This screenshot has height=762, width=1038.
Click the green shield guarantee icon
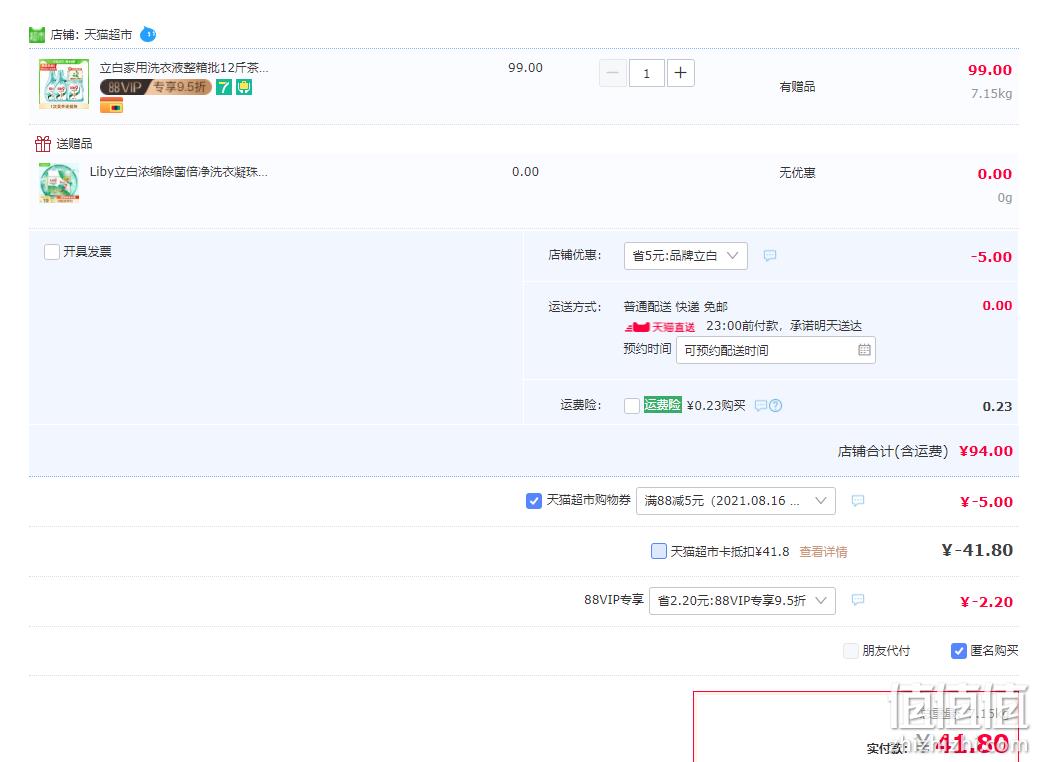pyautogui.click(x=244, y=87)
